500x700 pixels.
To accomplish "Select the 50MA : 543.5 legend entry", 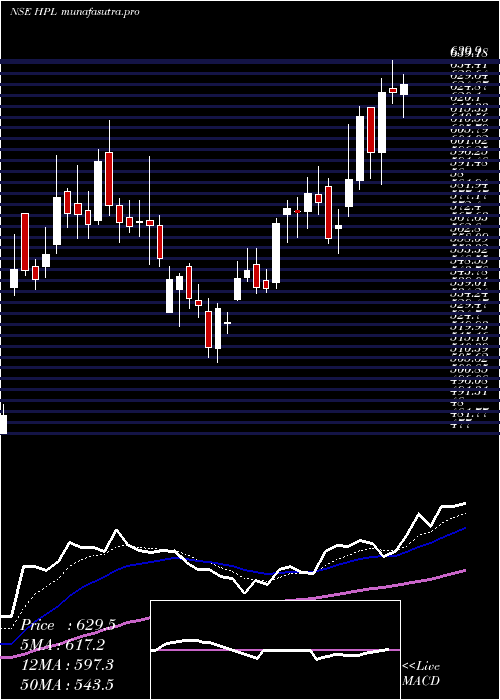I will 67,684.
